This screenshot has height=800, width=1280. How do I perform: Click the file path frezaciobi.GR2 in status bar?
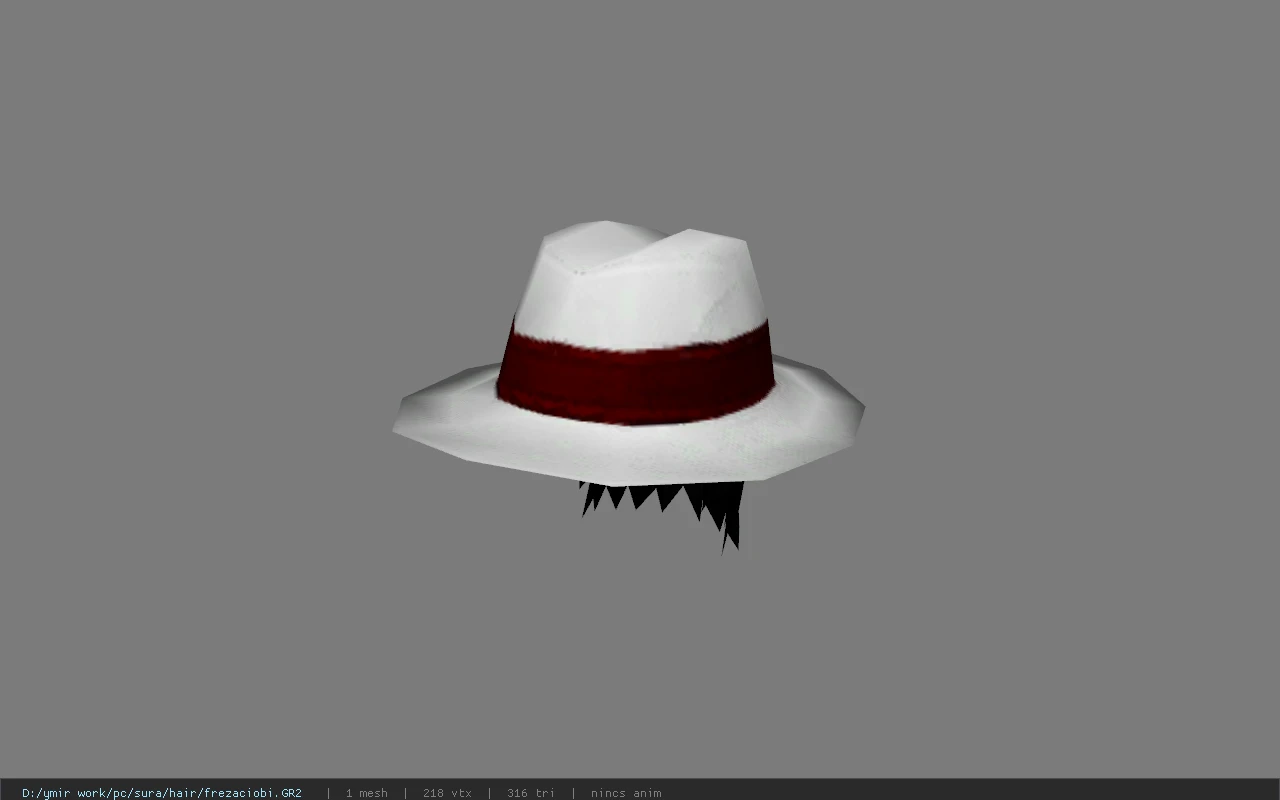(x=162, y=793)
